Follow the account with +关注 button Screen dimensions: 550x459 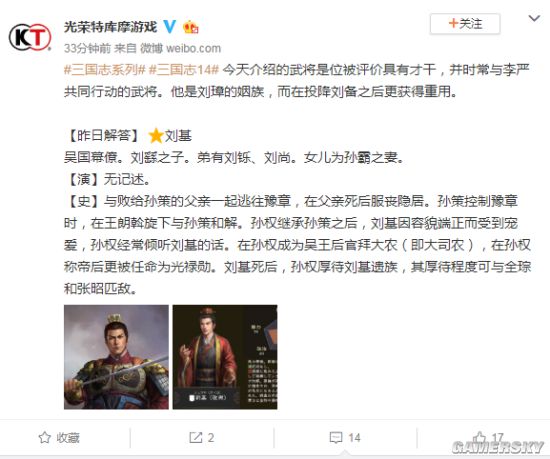coord(465,24)
